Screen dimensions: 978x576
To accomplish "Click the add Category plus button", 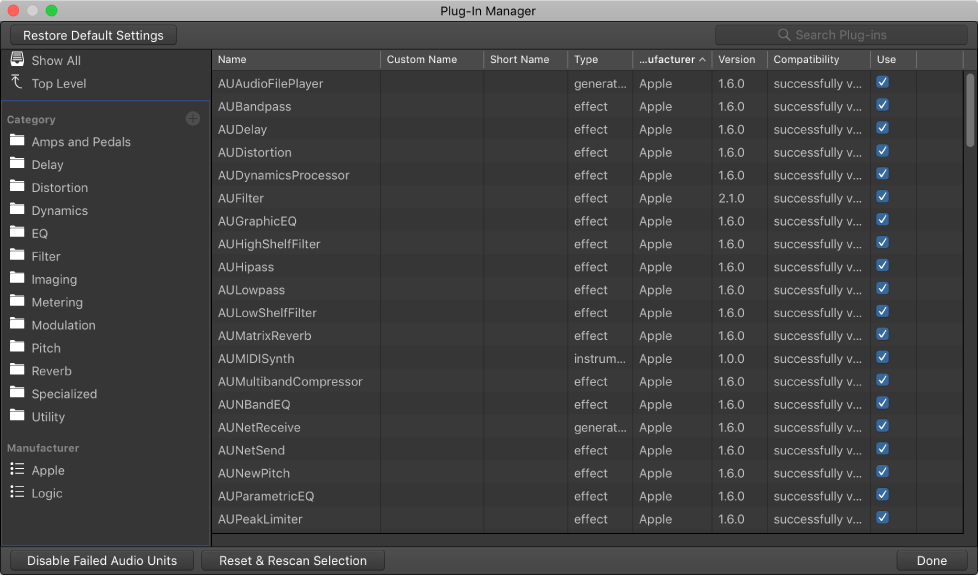I will pos(192,118).
